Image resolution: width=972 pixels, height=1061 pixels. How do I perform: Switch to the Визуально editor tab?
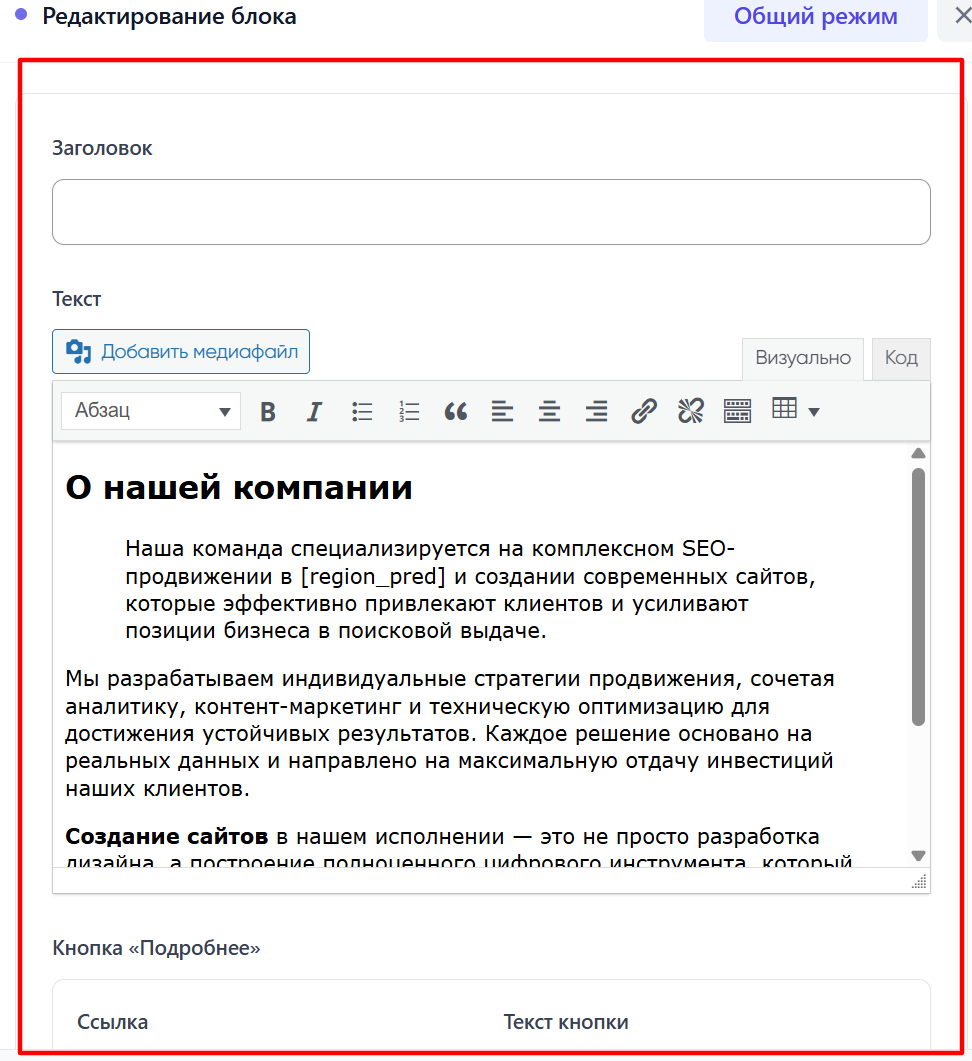[x=803, y=358]
